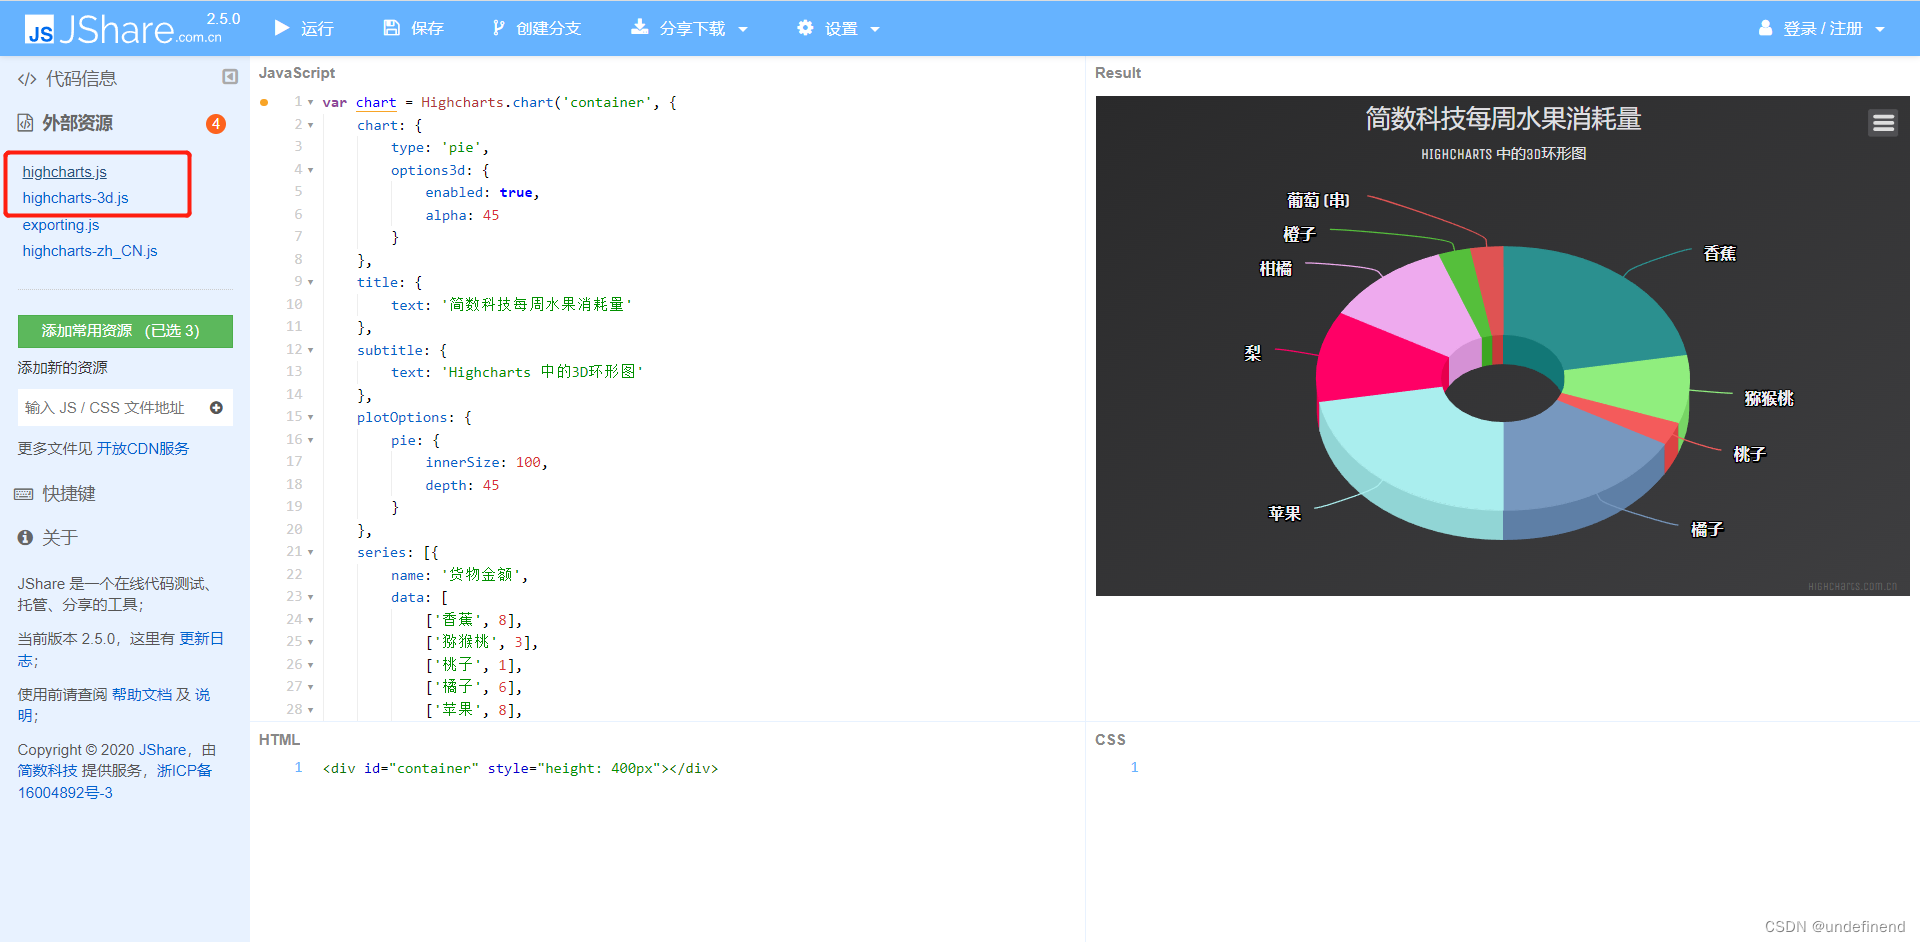The image size is (1920, 942).
Task: Fold code at line 1 arrow
Action: (311, 103)
